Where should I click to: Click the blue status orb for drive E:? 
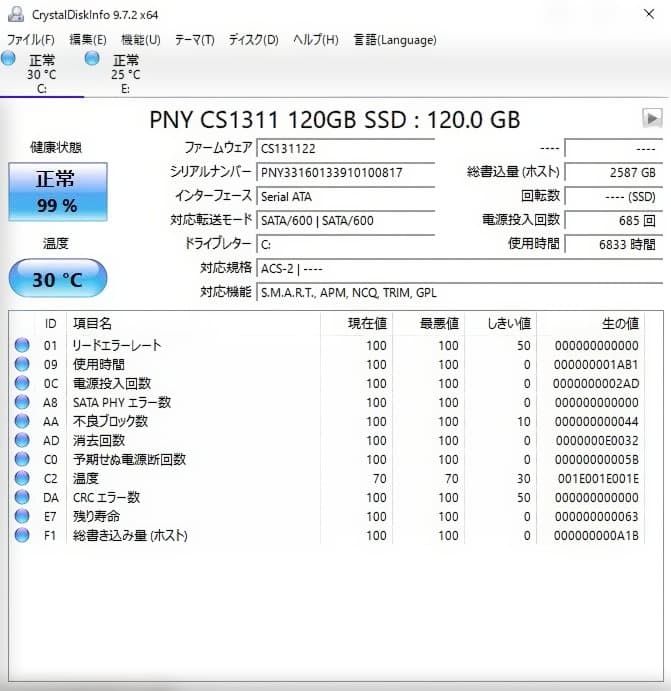click(x=92, y=58)
